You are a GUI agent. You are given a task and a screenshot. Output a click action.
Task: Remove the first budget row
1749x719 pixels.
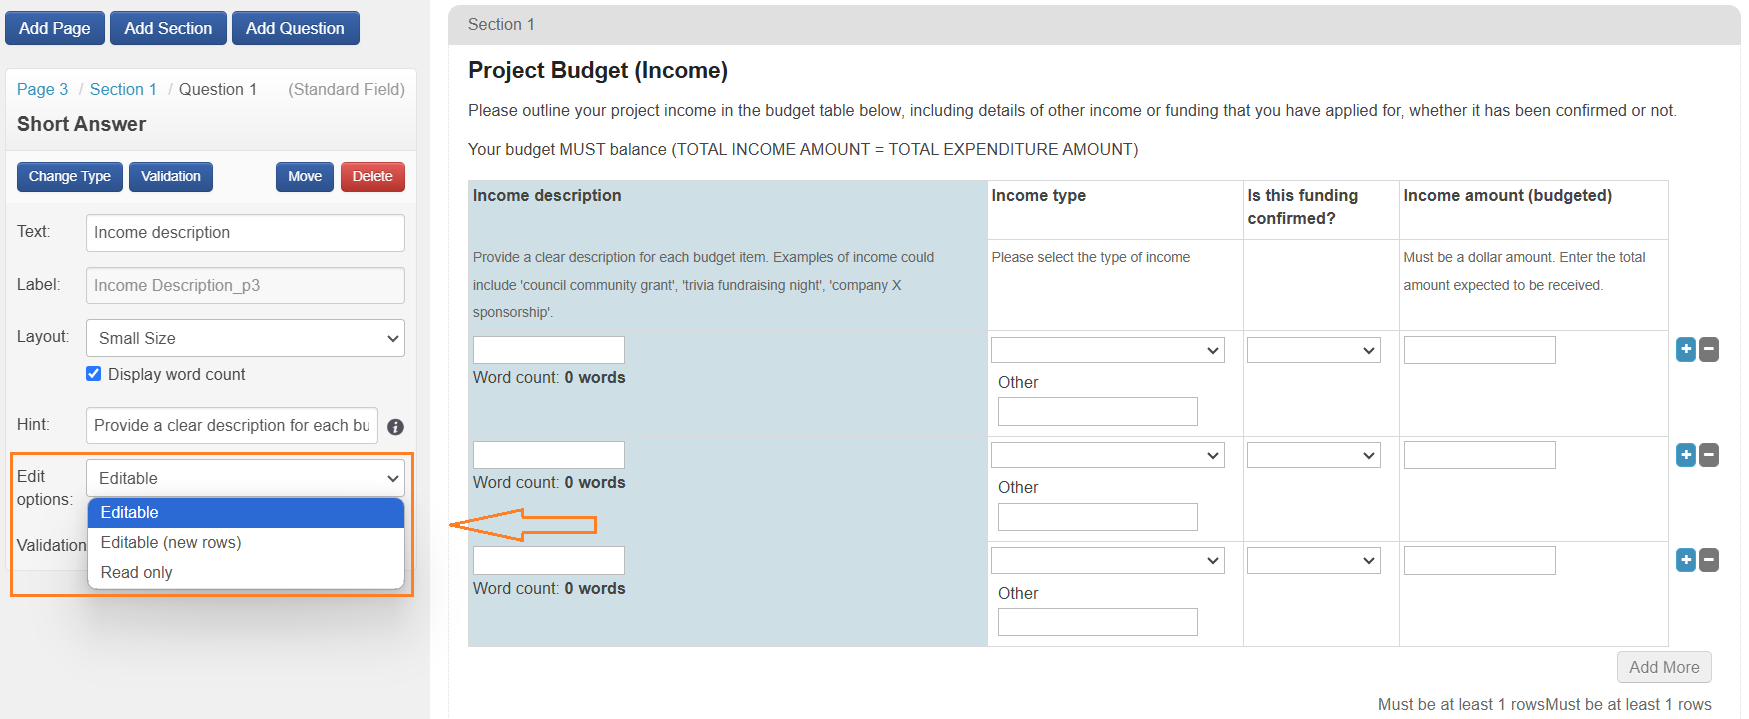(x=1709, y=350)
